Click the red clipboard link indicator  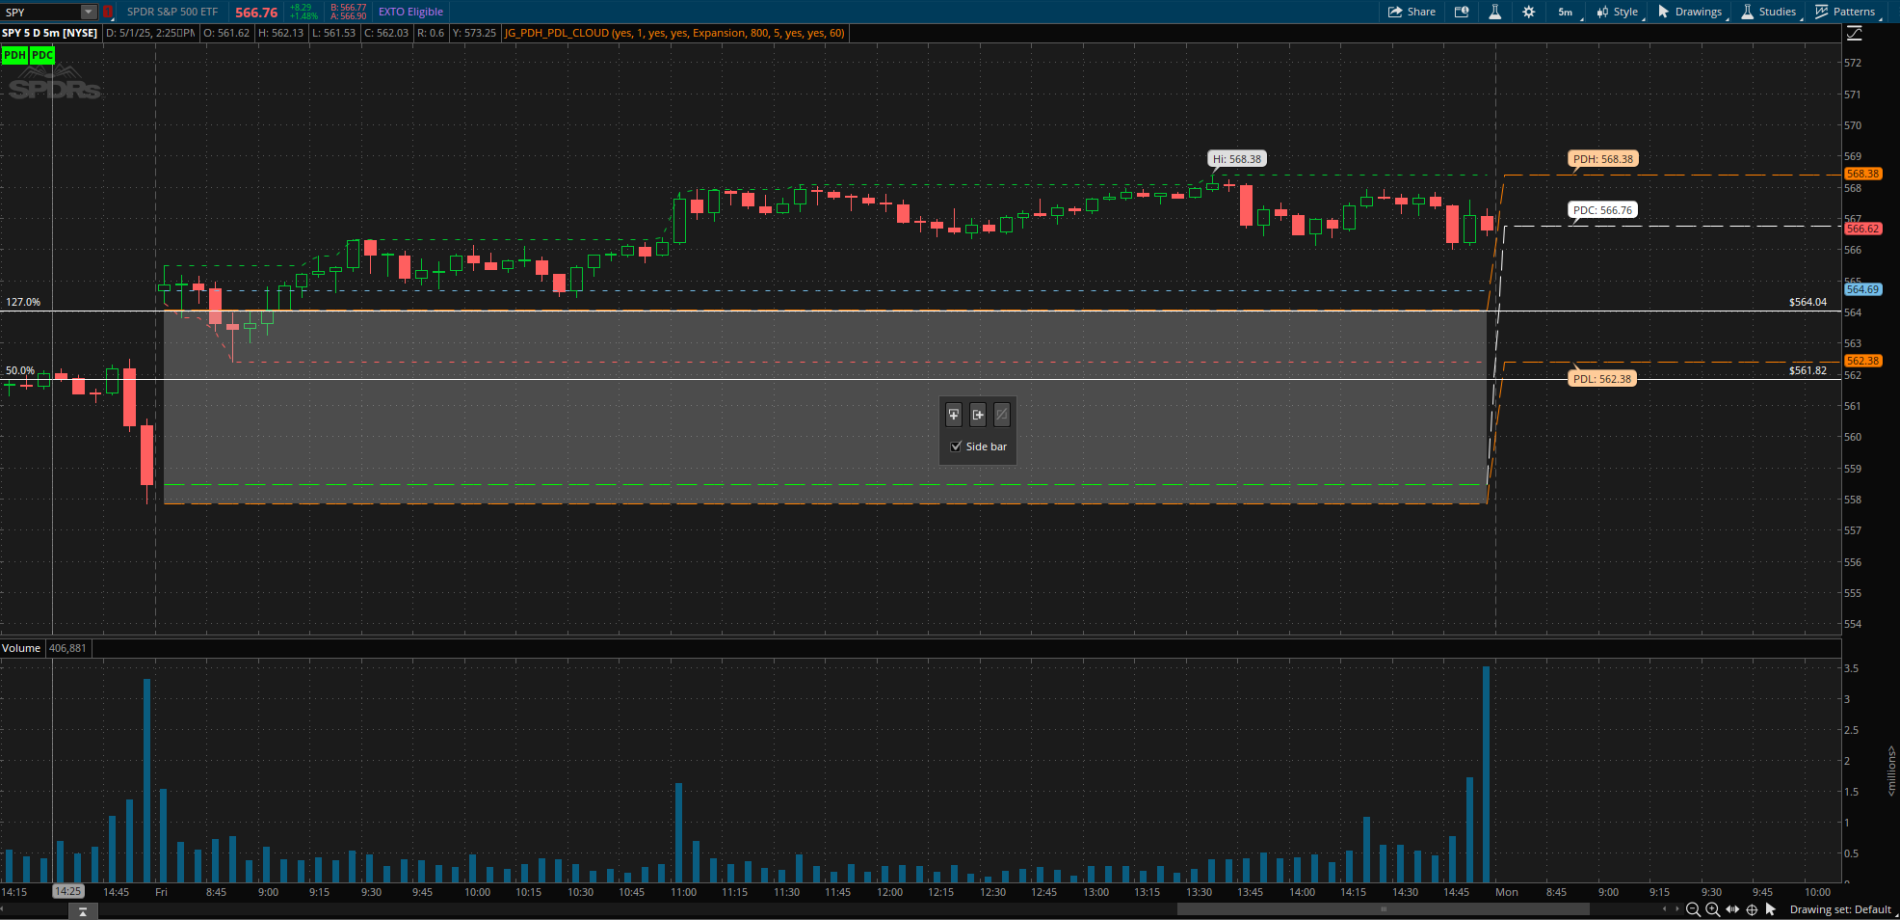point(108,12)
